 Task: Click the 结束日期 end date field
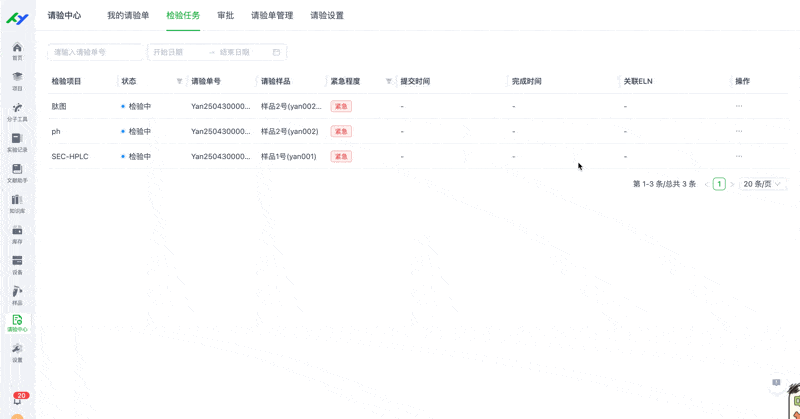242,52
